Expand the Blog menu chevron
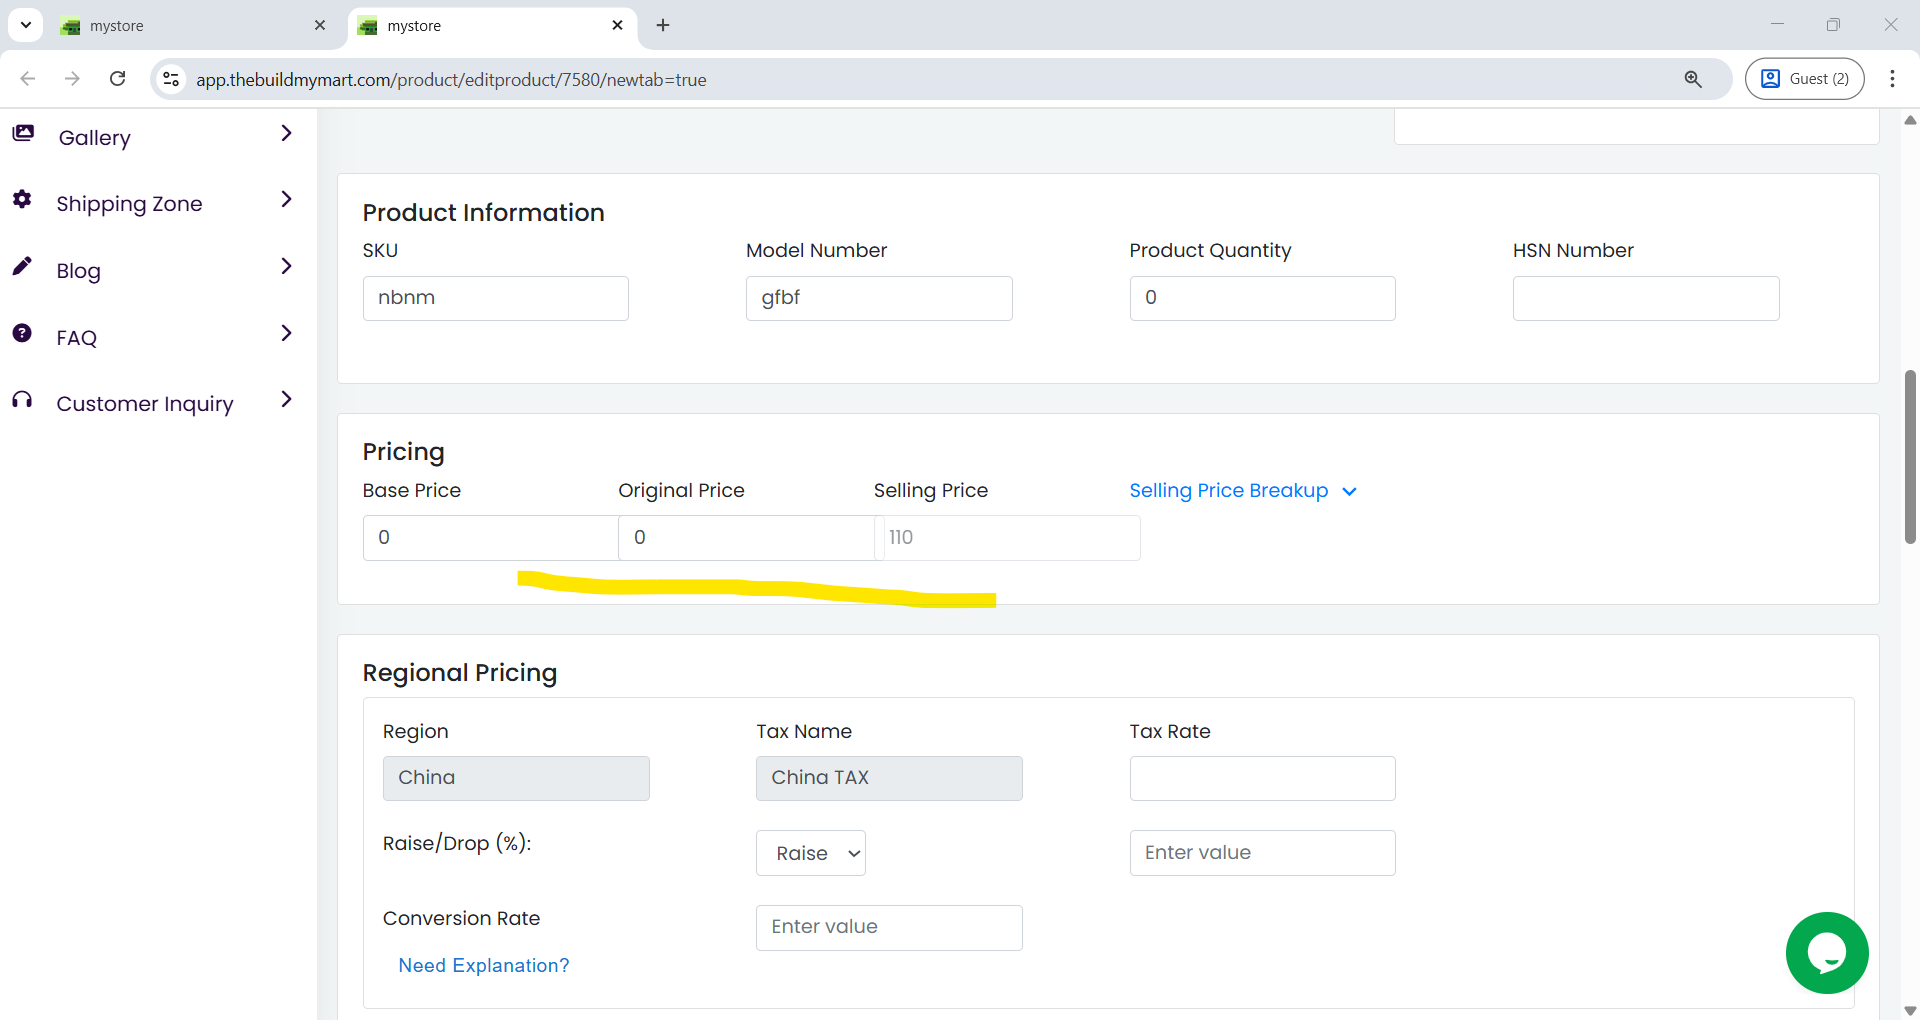The image size is (1920, 1020). [286, 266]
